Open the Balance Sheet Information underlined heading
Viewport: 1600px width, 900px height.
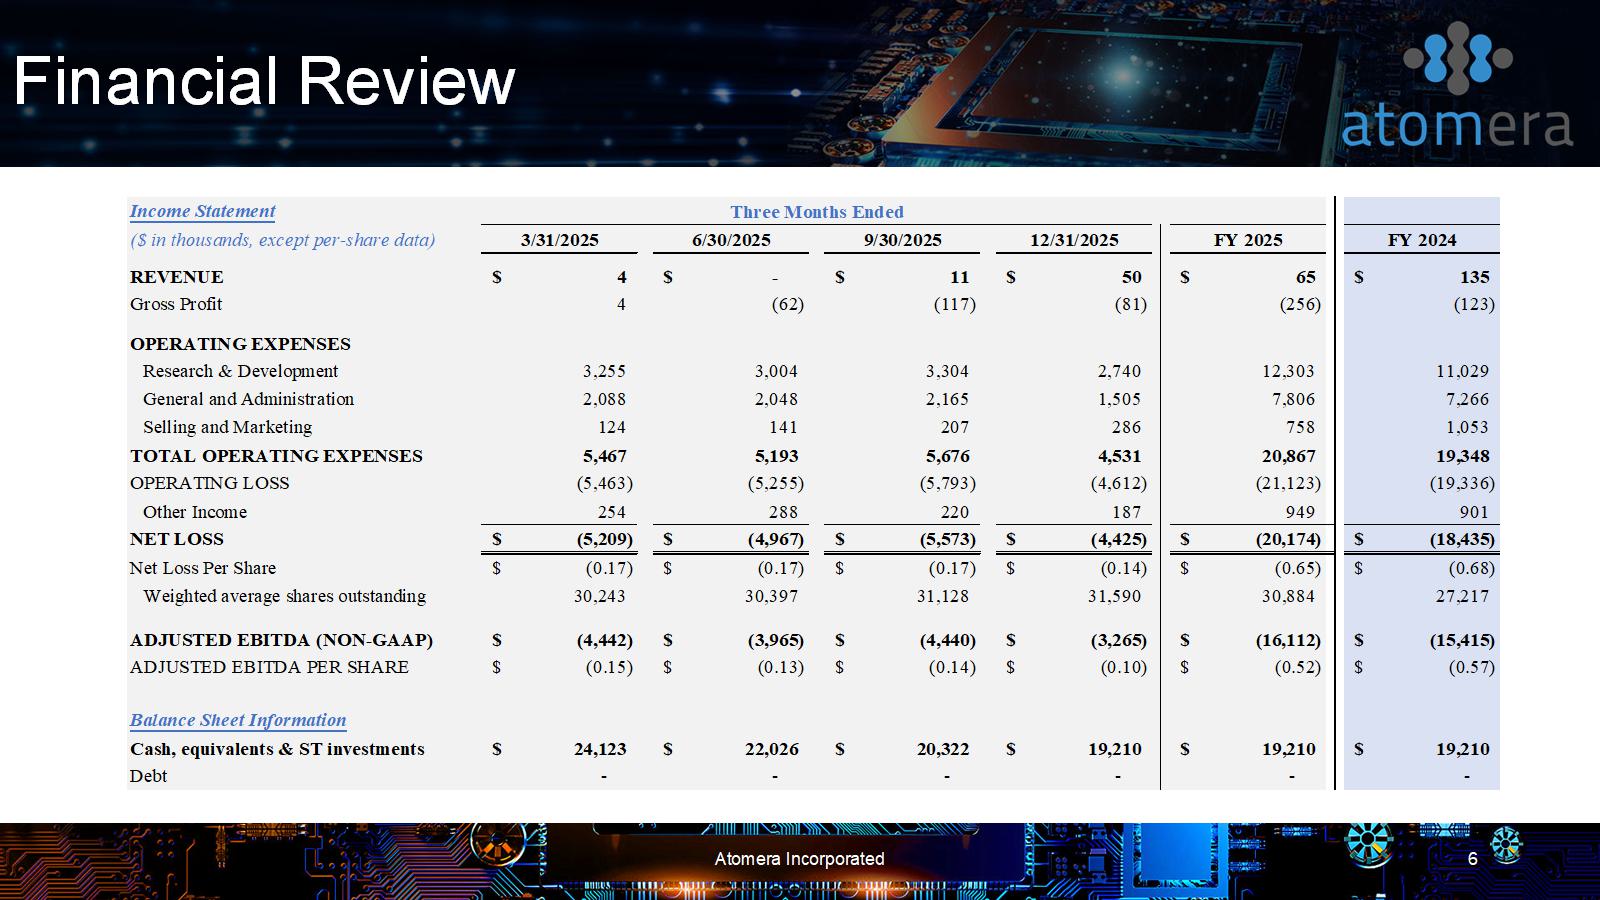point(238,720)
